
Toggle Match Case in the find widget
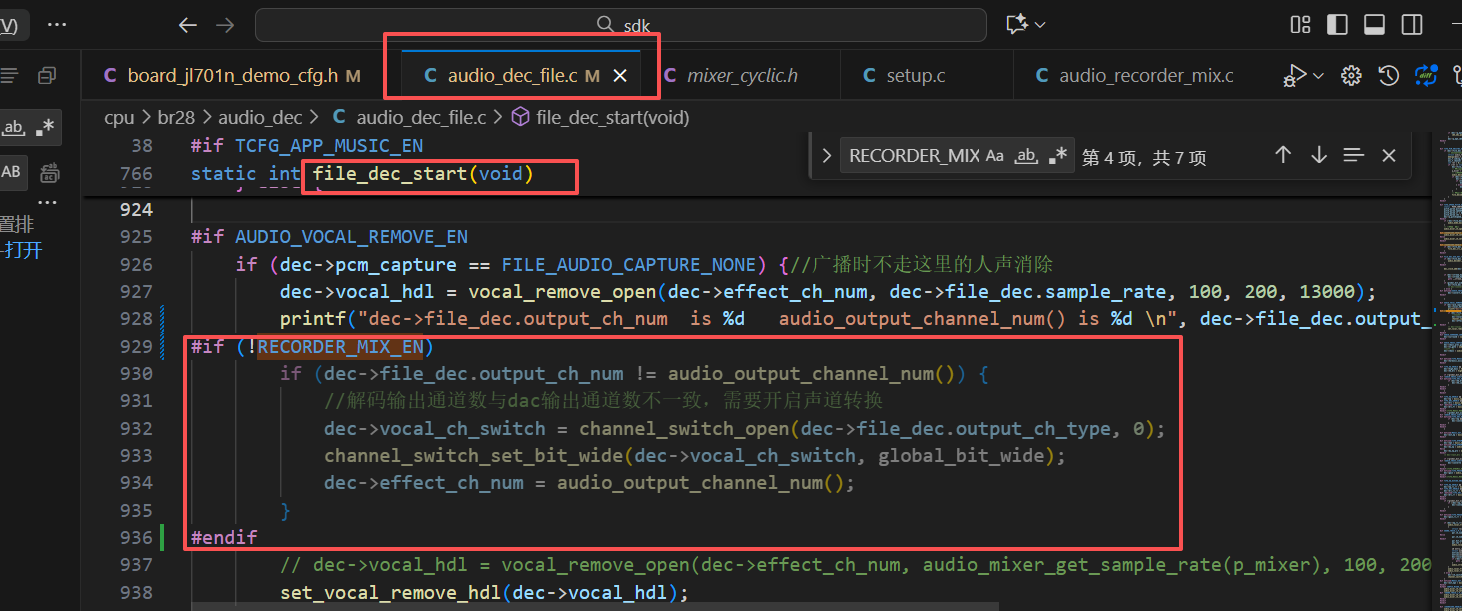(995, 156)
